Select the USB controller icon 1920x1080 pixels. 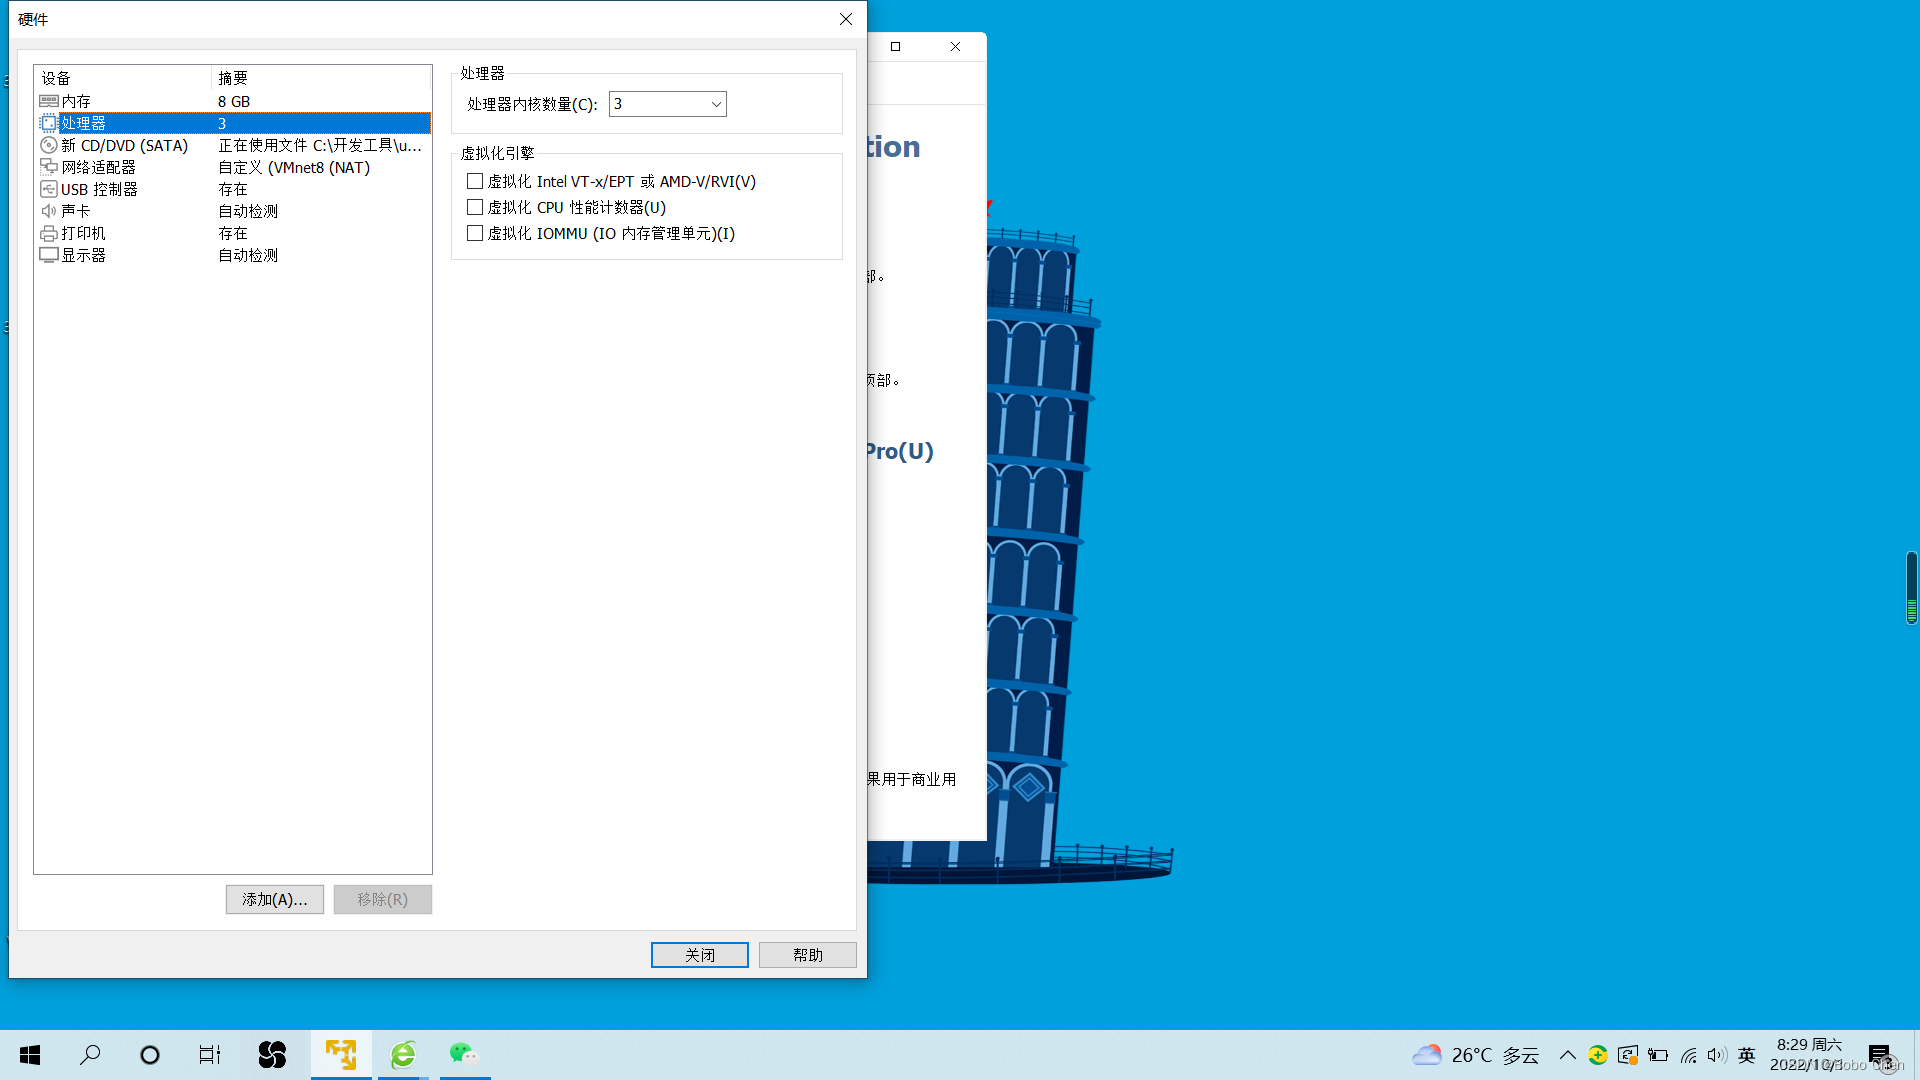(48, 189)
